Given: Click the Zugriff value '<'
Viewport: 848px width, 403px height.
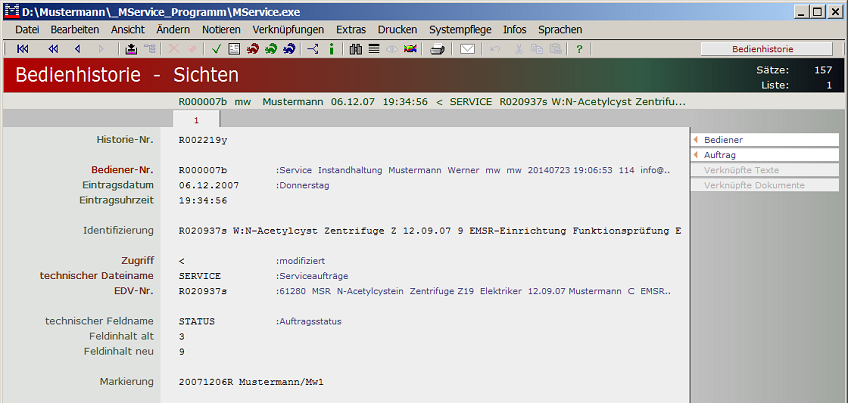Looking at the screenshot, I should [x=181, y=261].
